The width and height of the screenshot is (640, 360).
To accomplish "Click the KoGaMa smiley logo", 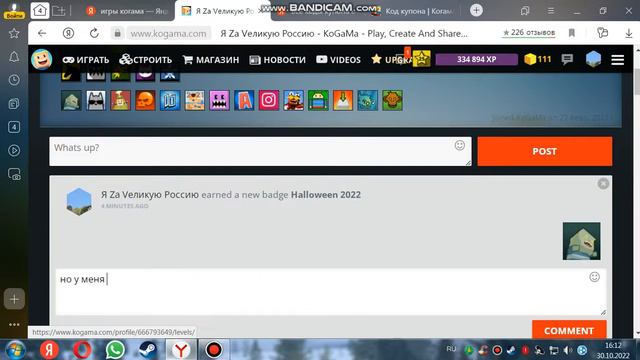I will coord(42,59).
